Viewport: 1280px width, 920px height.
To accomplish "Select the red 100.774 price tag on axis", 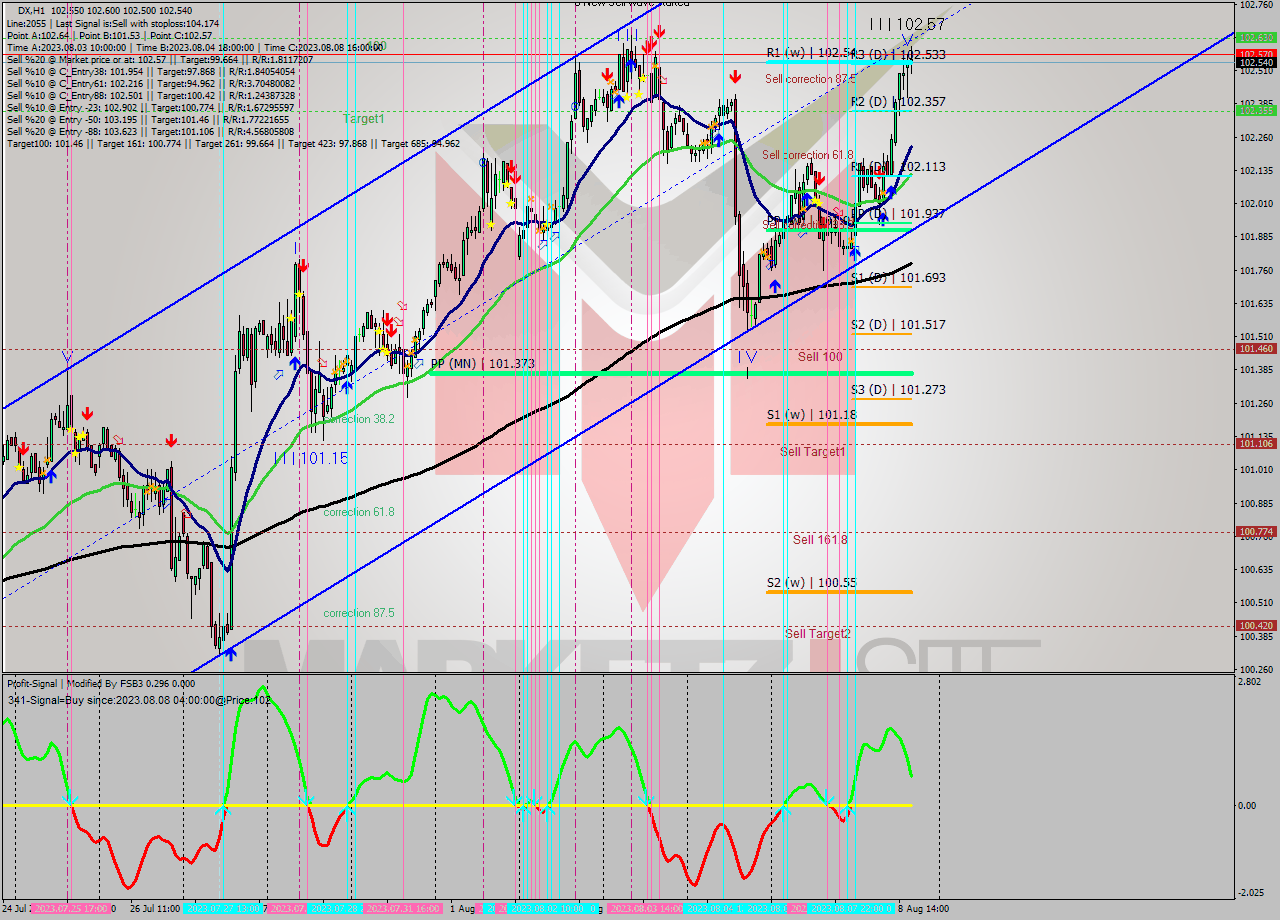I will coord(1256,532).
